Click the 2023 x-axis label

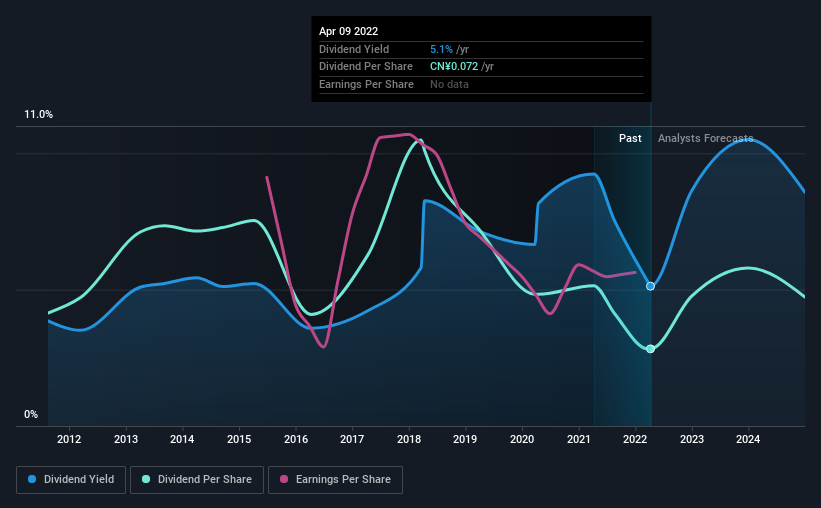click(x=692, y=439)
